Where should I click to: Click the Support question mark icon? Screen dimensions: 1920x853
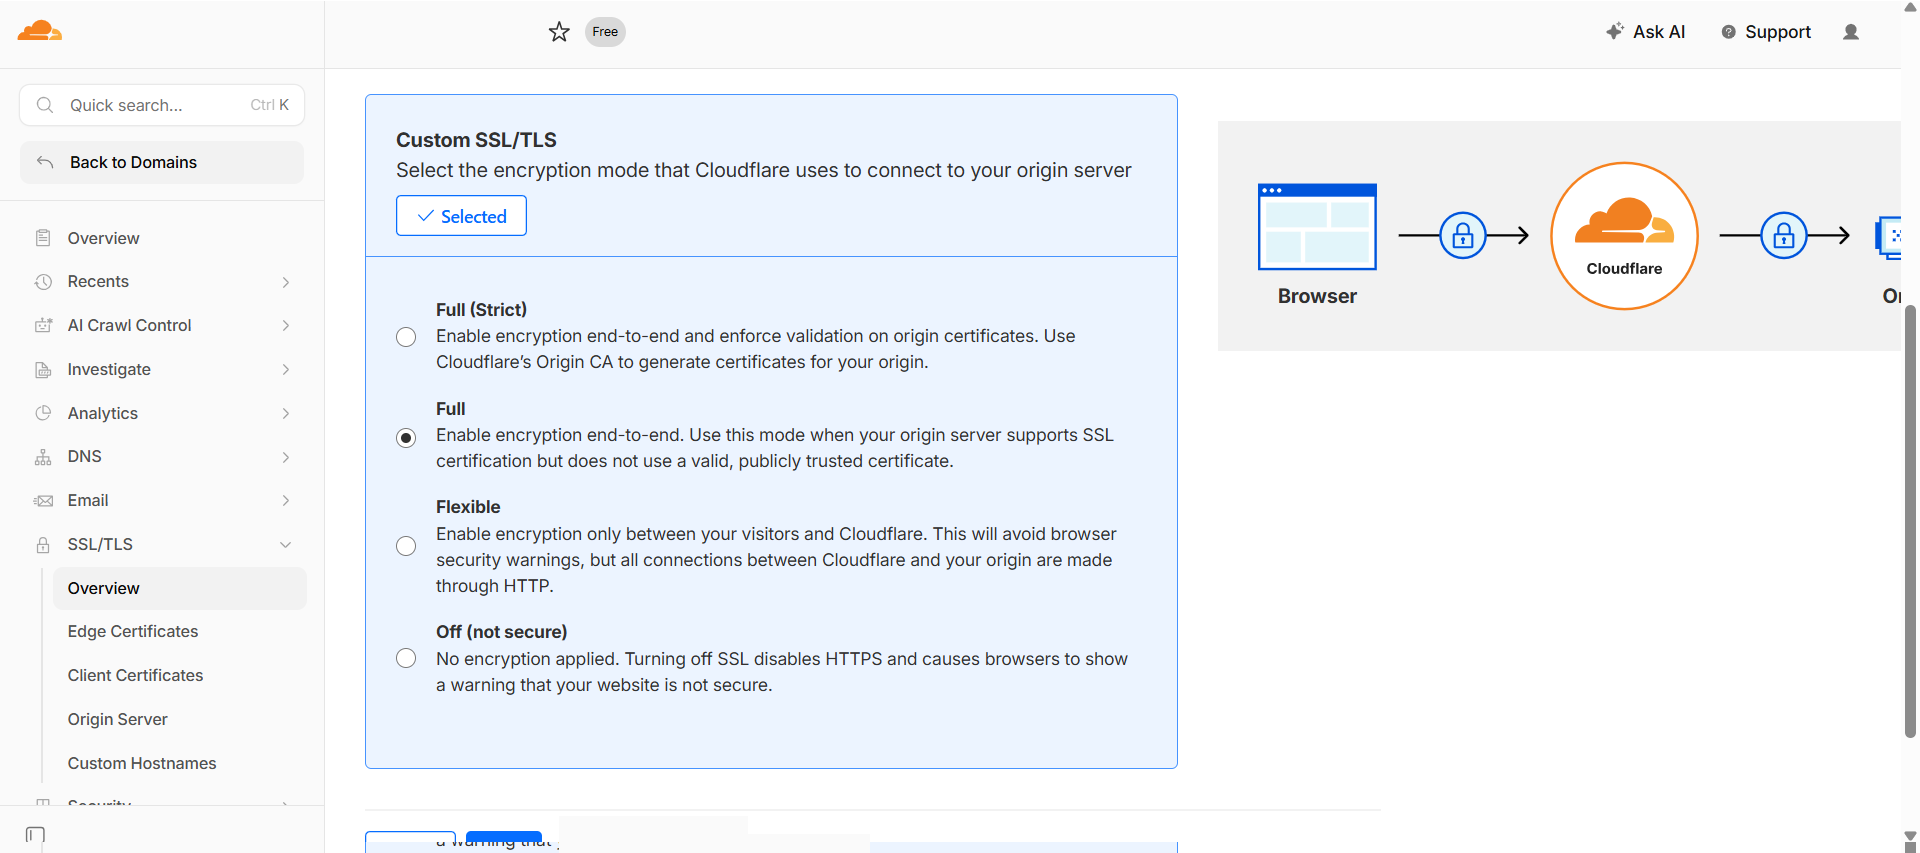click(x=1728, y=32)
